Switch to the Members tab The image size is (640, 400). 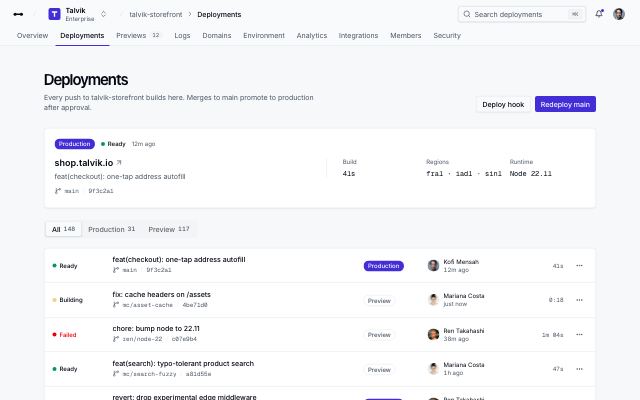pyautogui.click(x=405, y=36)
